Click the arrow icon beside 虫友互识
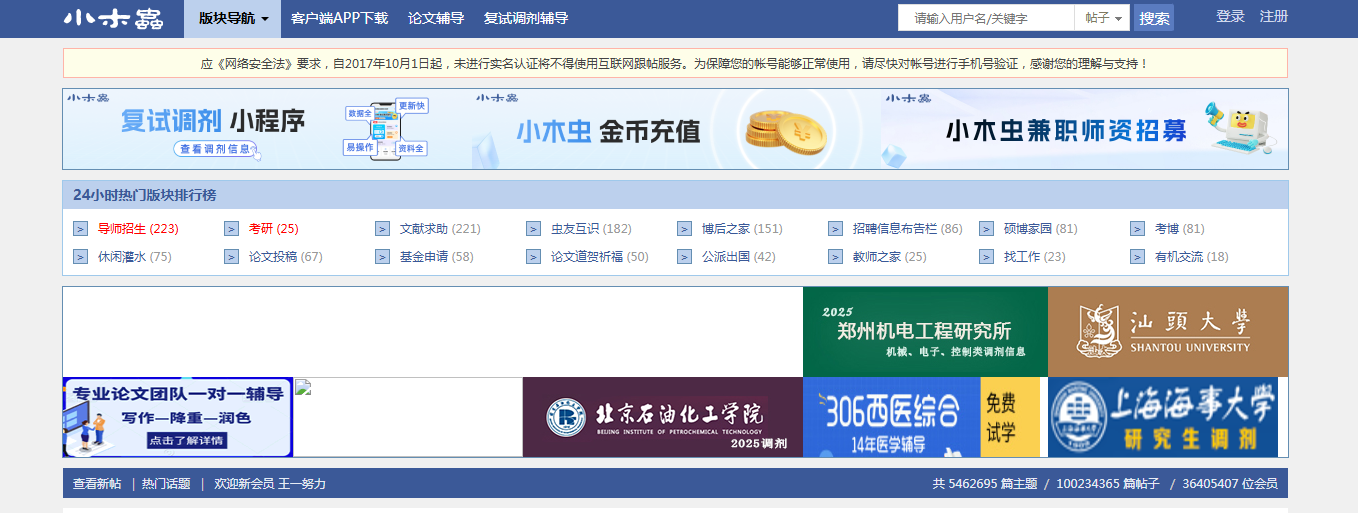This screenshot has height=513, width=1358. (x=533, y=229)
